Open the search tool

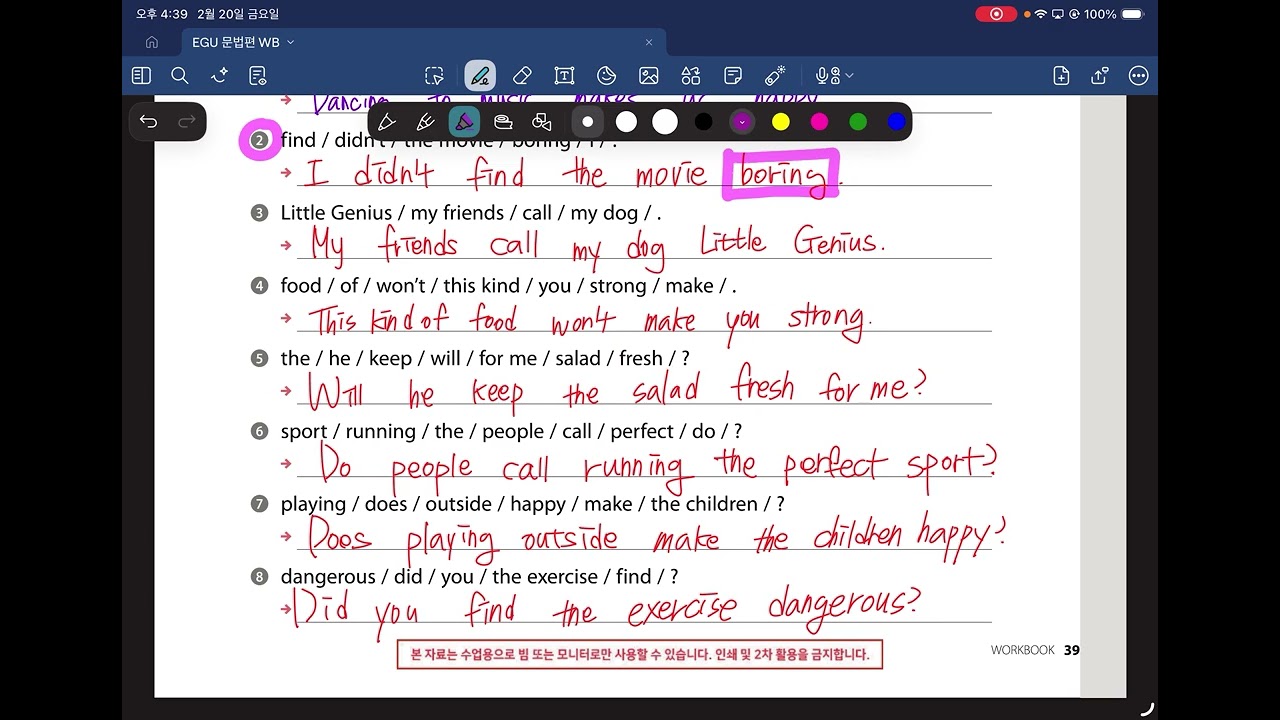pyautogui.click(x=180, y=76)
